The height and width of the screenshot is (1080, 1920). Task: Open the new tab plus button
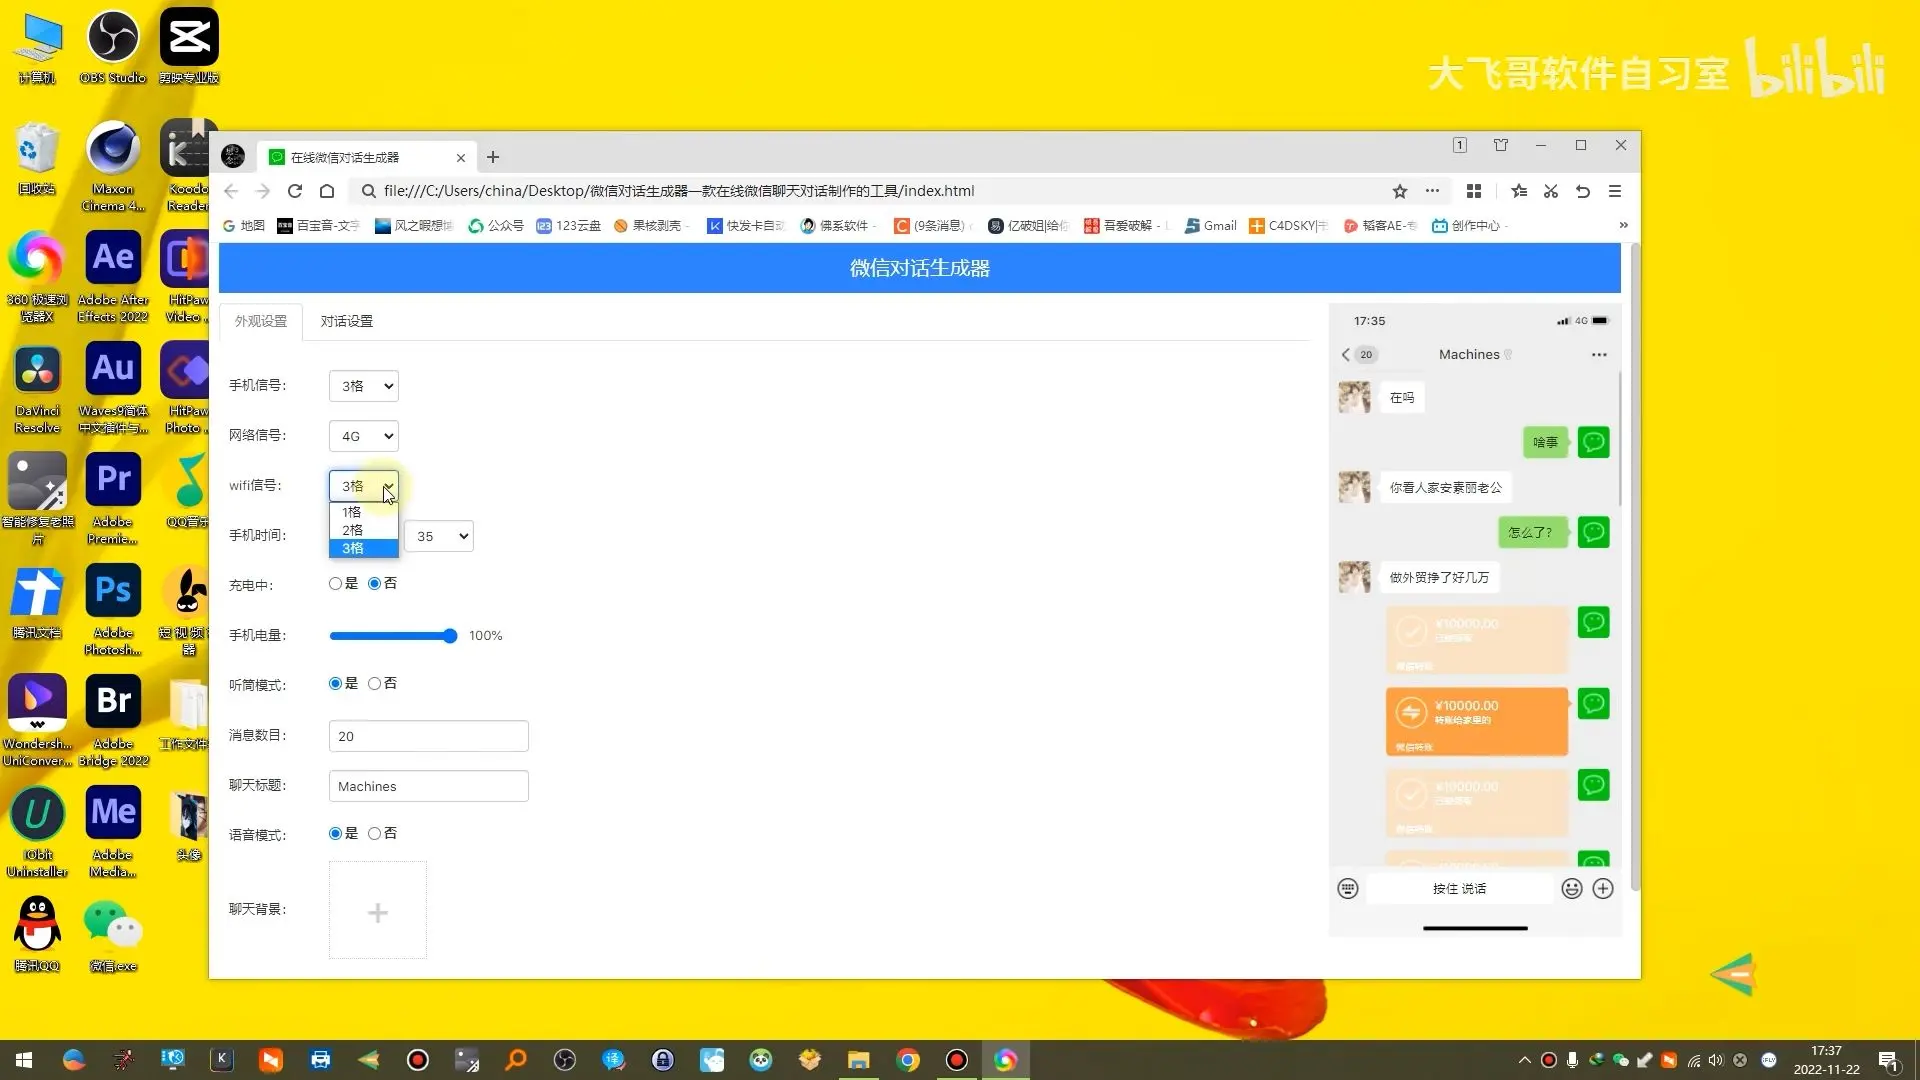pos(493,157)
